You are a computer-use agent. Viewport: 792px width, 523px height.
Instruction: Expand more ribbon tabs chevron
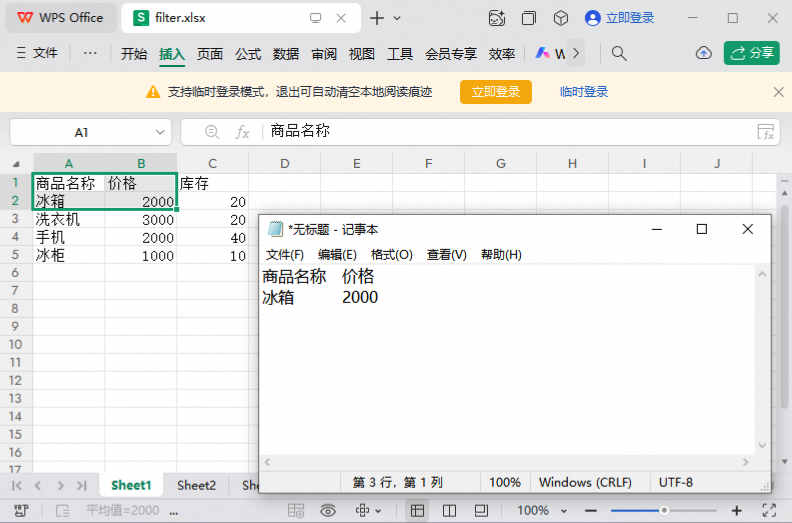576,53
